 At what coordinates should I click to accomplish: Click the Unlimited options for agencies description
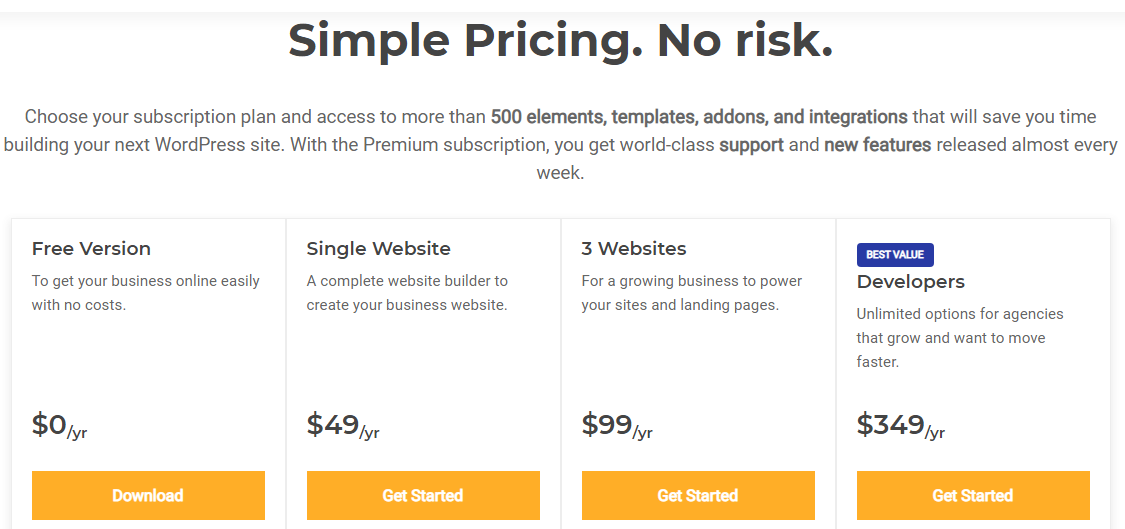[x=960, y=338]
